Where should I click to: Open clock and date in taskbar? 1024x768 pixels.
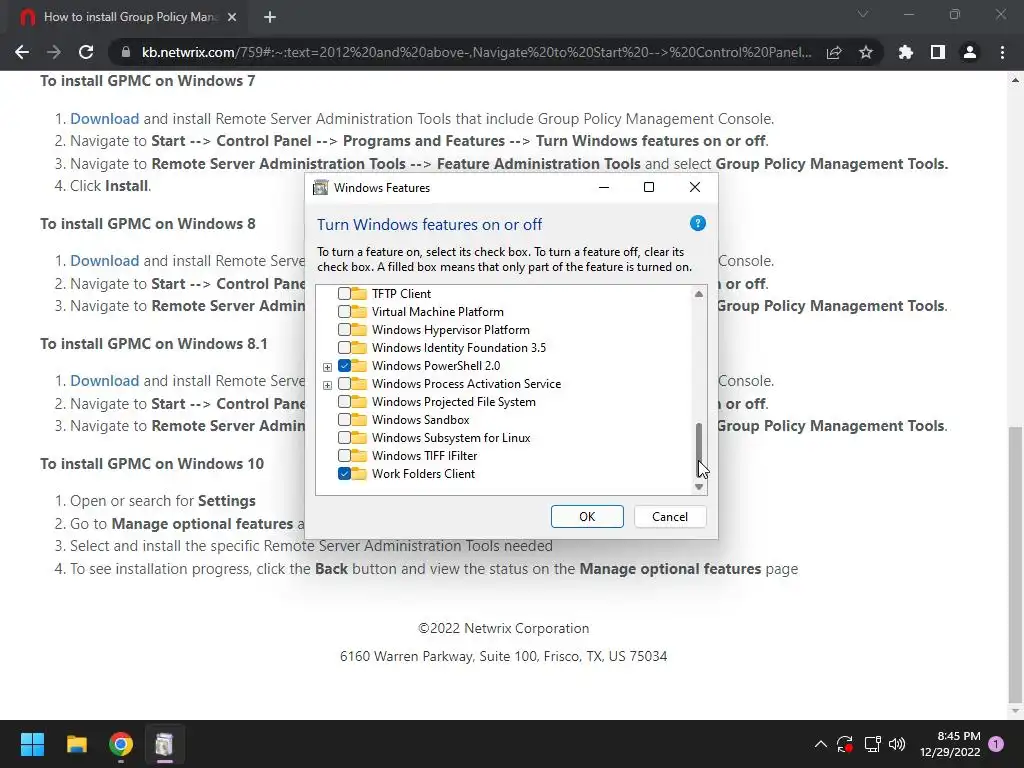(950, 744)
